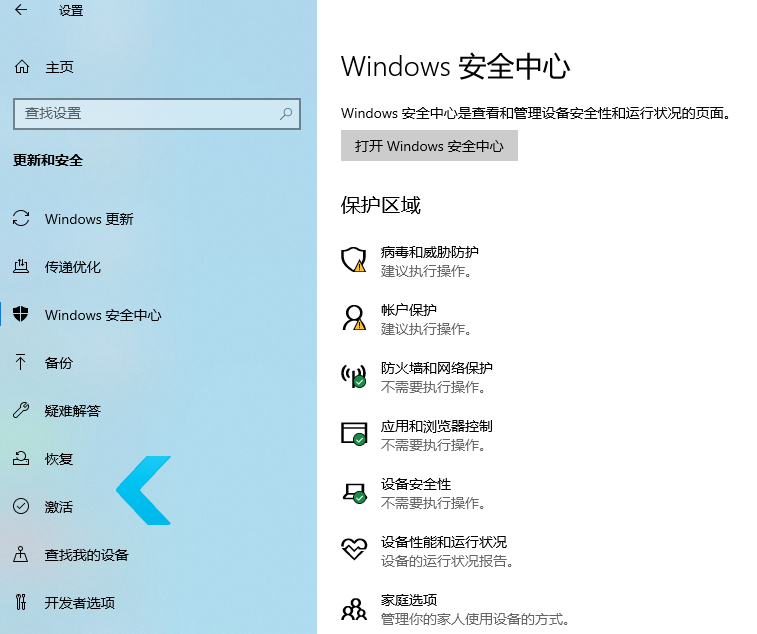This screenshot has width=757, height=634.
Task: Open the Windows 更新 sidebar item
Action: tap(89, 219)
